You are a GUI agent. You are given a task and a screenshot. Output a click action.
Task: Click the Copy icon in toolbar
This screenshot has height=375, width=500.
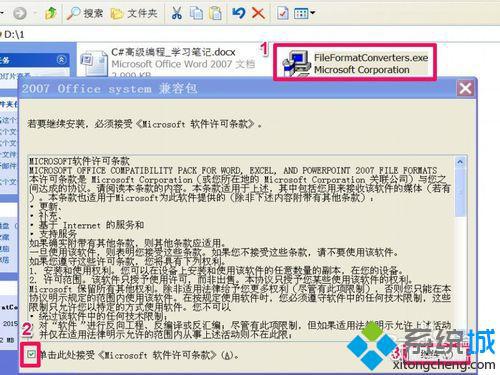pyautogui.click(x=196, y=13)
